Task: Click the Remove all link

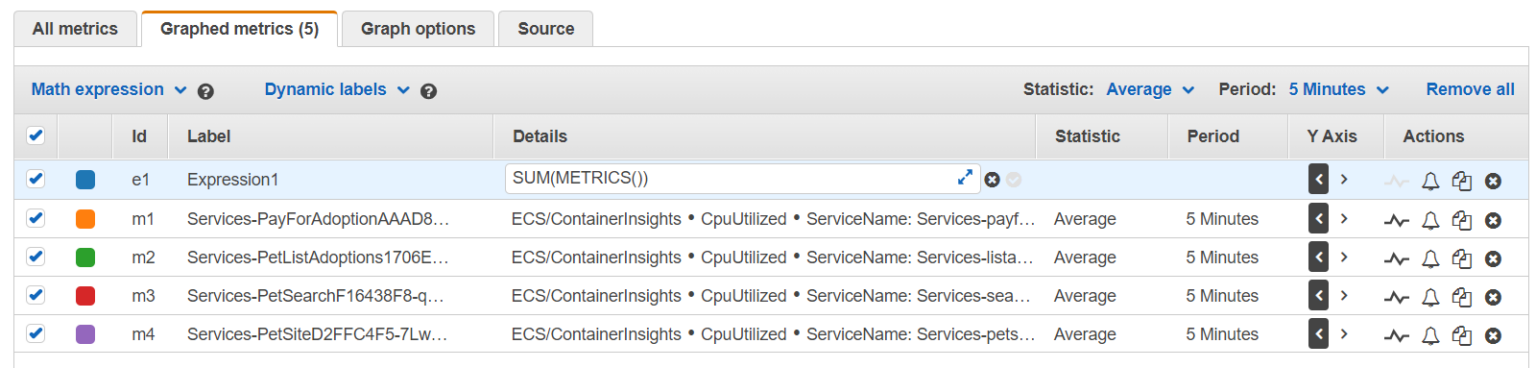Action: click(1470, 89)
